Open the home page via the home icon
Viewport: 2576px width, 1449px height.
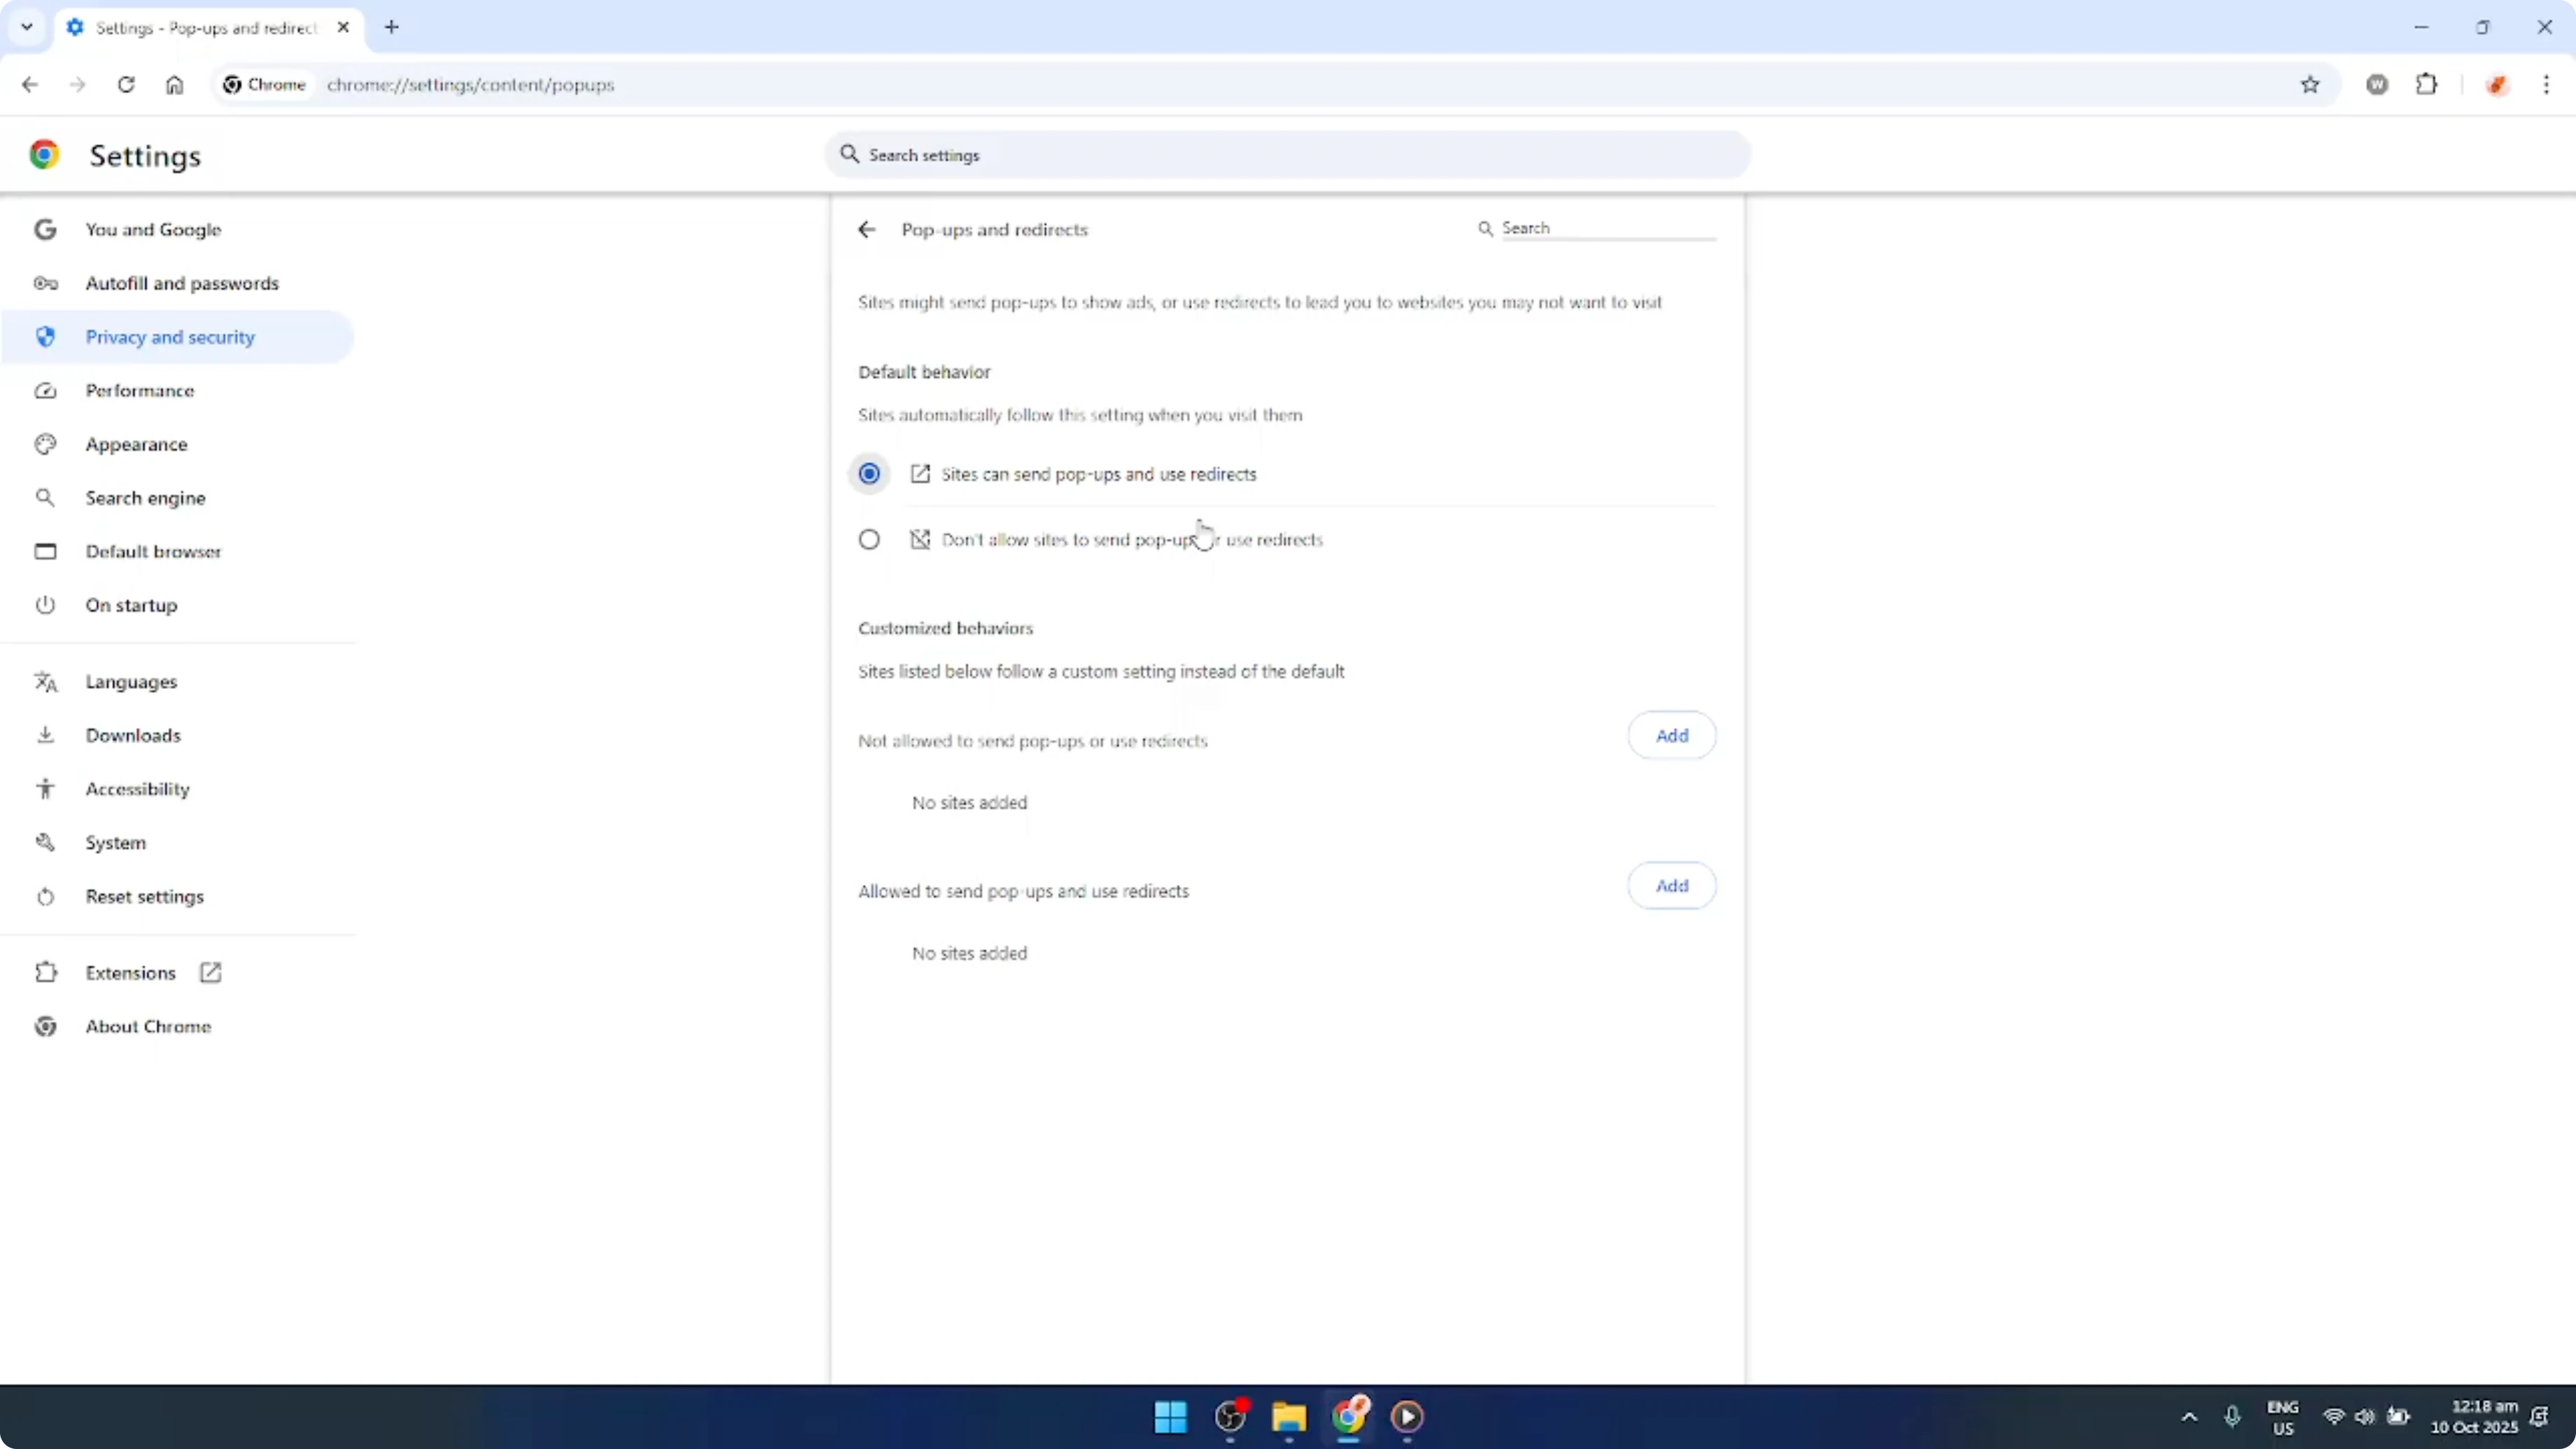[x=175, y=85]
